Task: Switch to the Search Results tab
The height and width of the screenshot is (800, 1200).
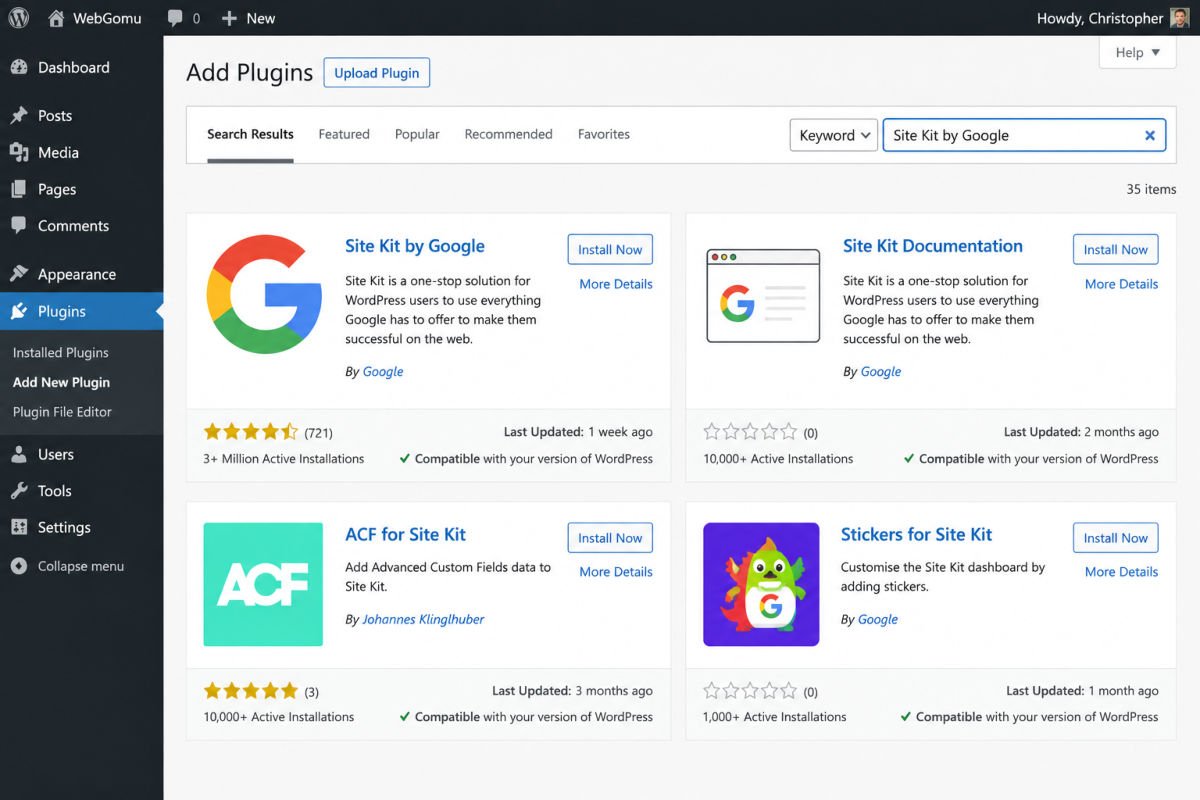Action: pyautogui.click(x=250, y=134)
